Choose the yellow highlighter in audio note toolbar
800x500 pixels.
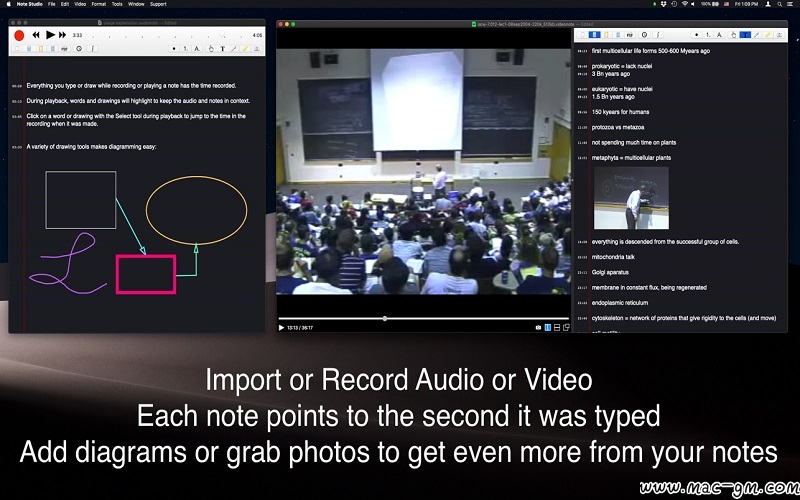tap(245, 48)
